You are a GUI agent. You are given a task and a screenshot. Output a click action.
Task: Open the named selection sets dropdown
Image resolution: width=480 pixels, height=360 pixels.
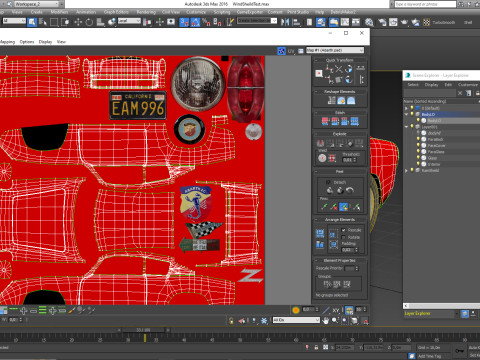tap(257, 21)
